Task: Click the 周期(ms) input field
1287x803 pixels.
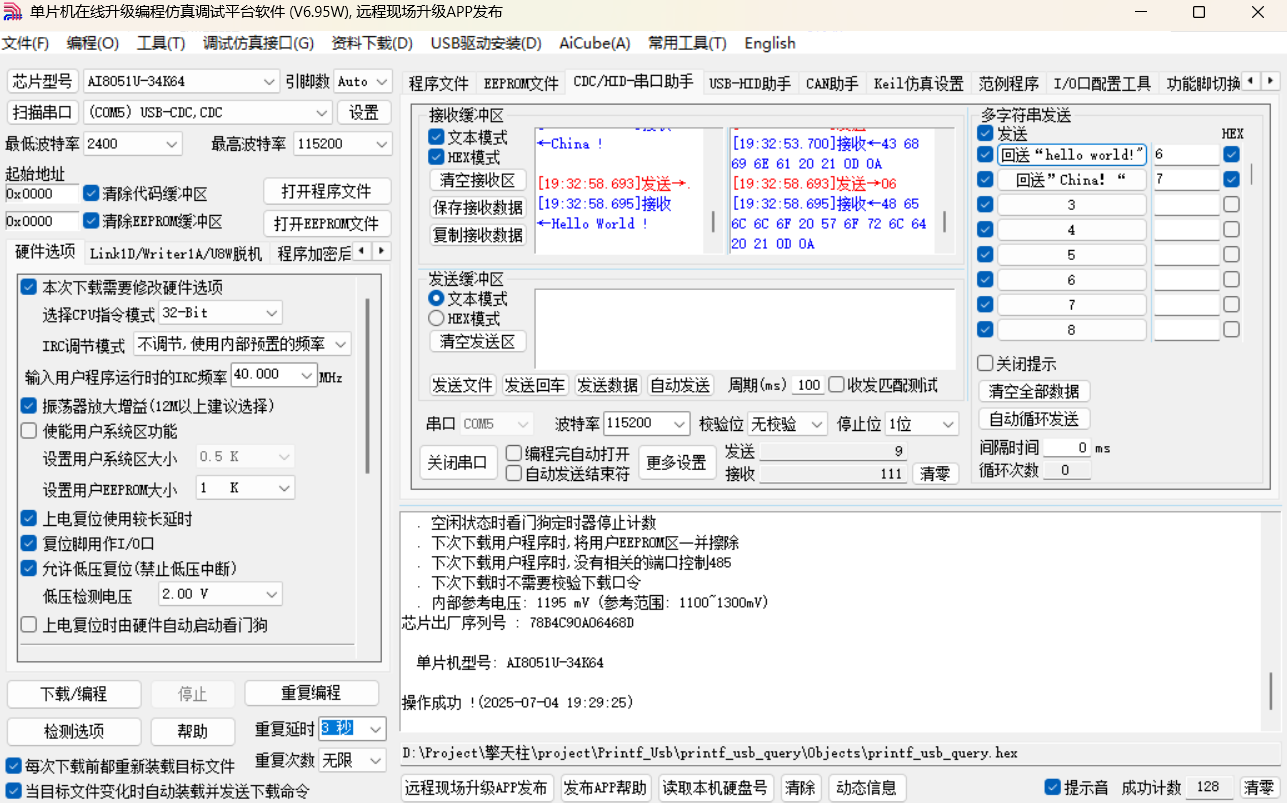Action: pyautogui.click(x=809, y=385)
